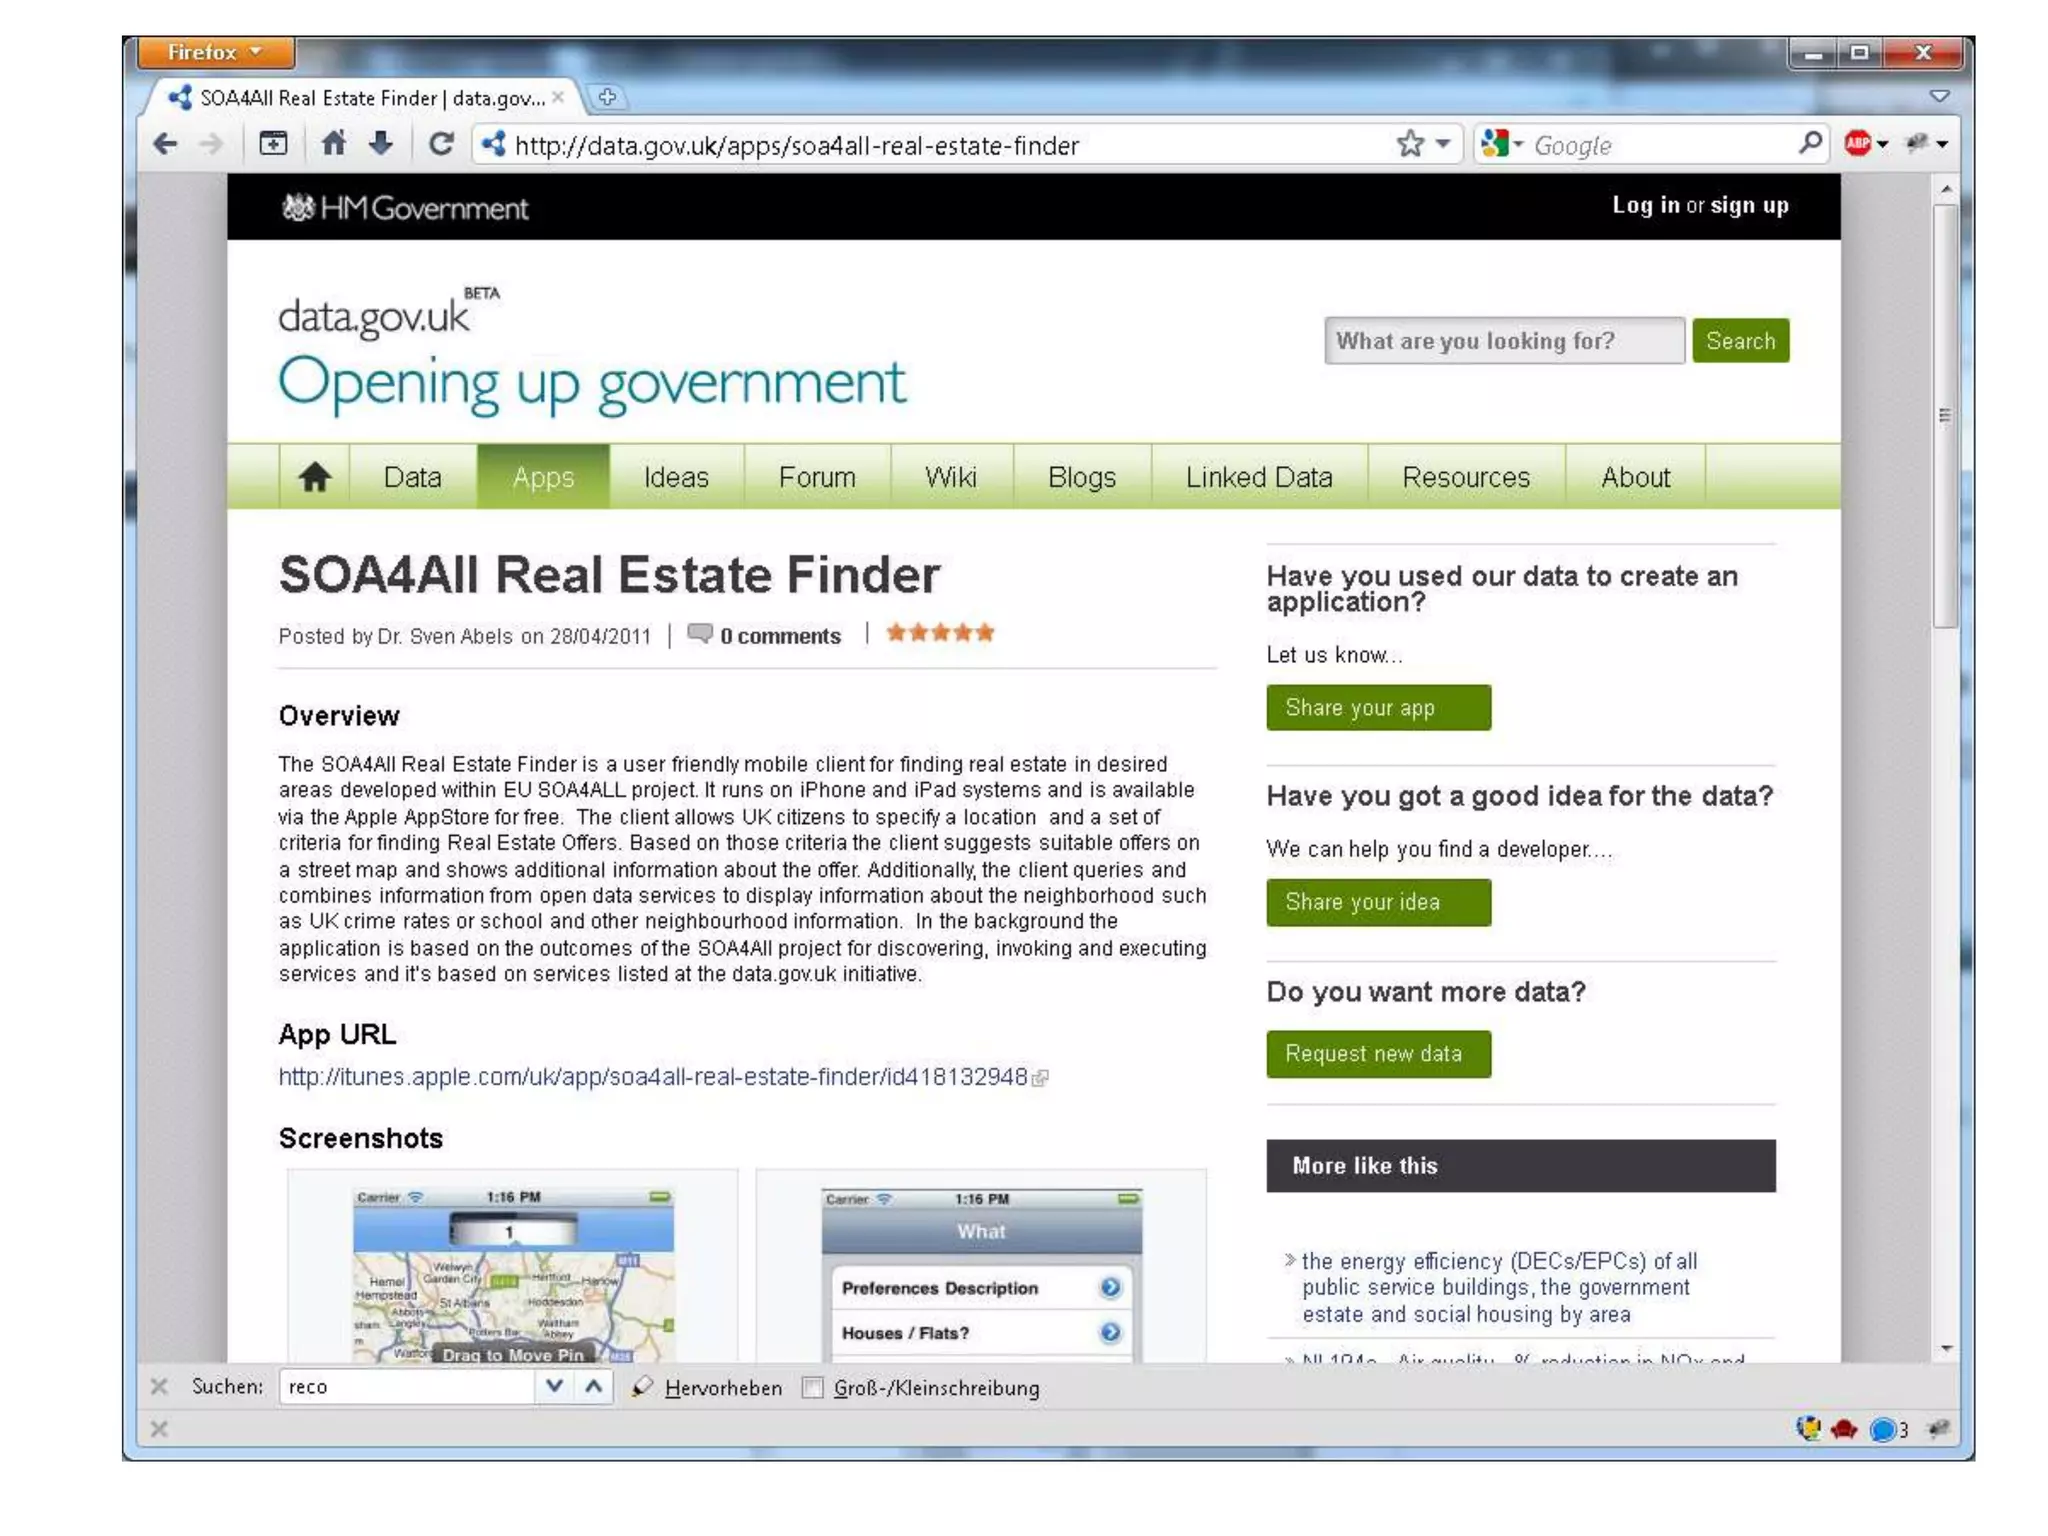Bookmark this page with the star icon
Viewport: 2048px width, 1536px height.
click(1410, 144)
